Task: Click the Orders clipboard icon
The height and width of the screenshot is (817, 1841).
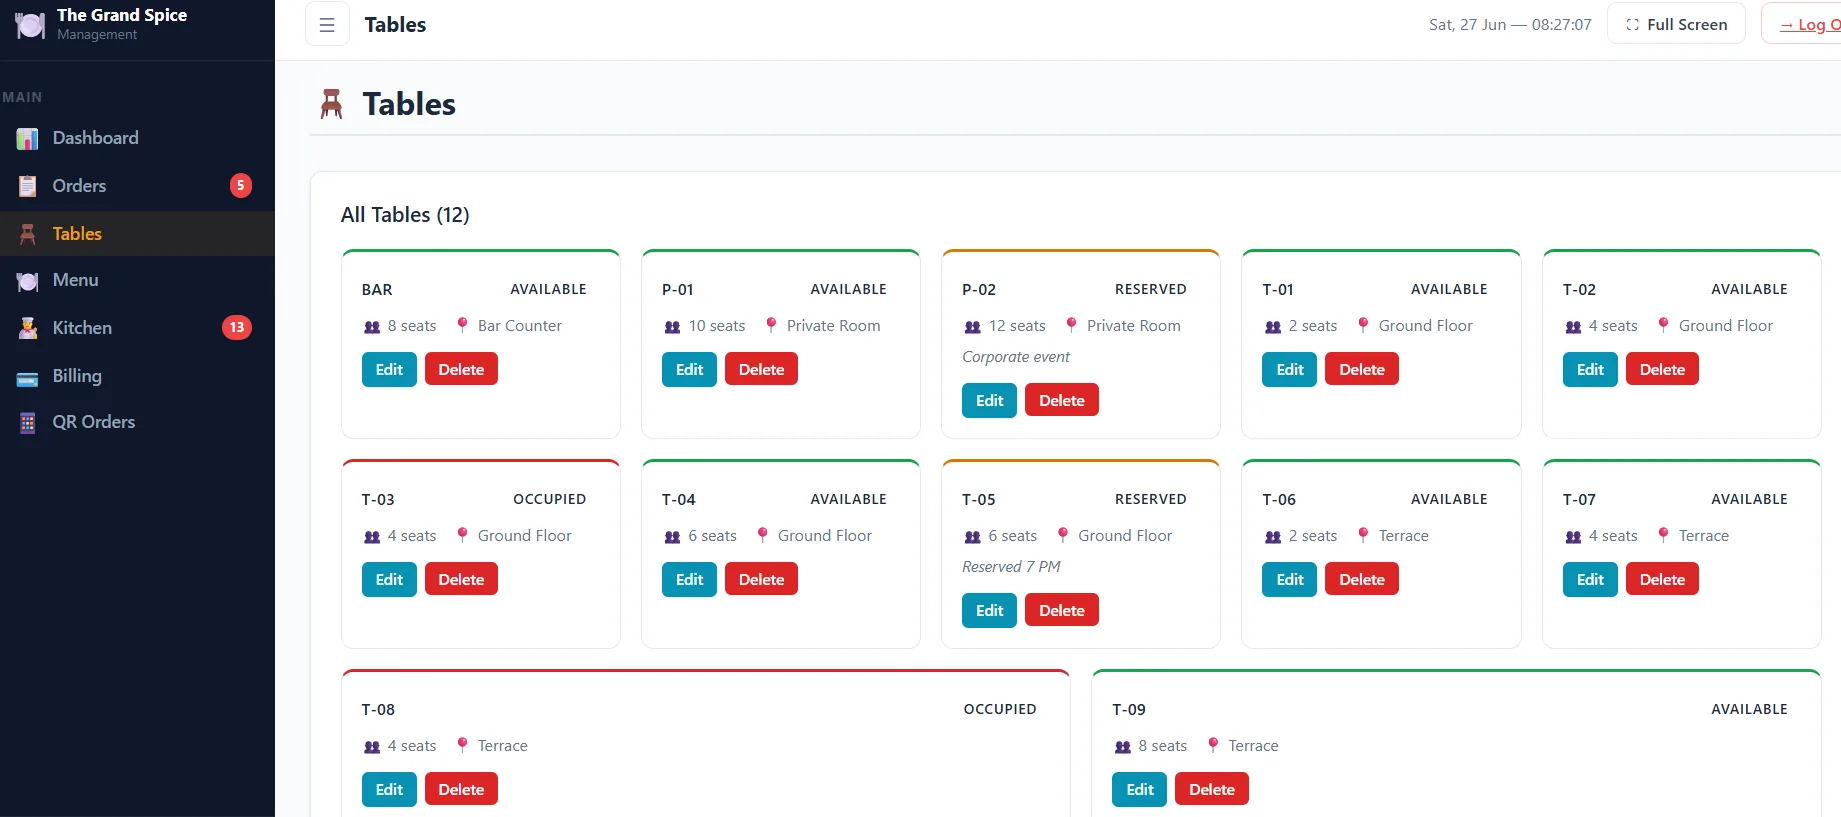Action: click(x=28, y=186)
